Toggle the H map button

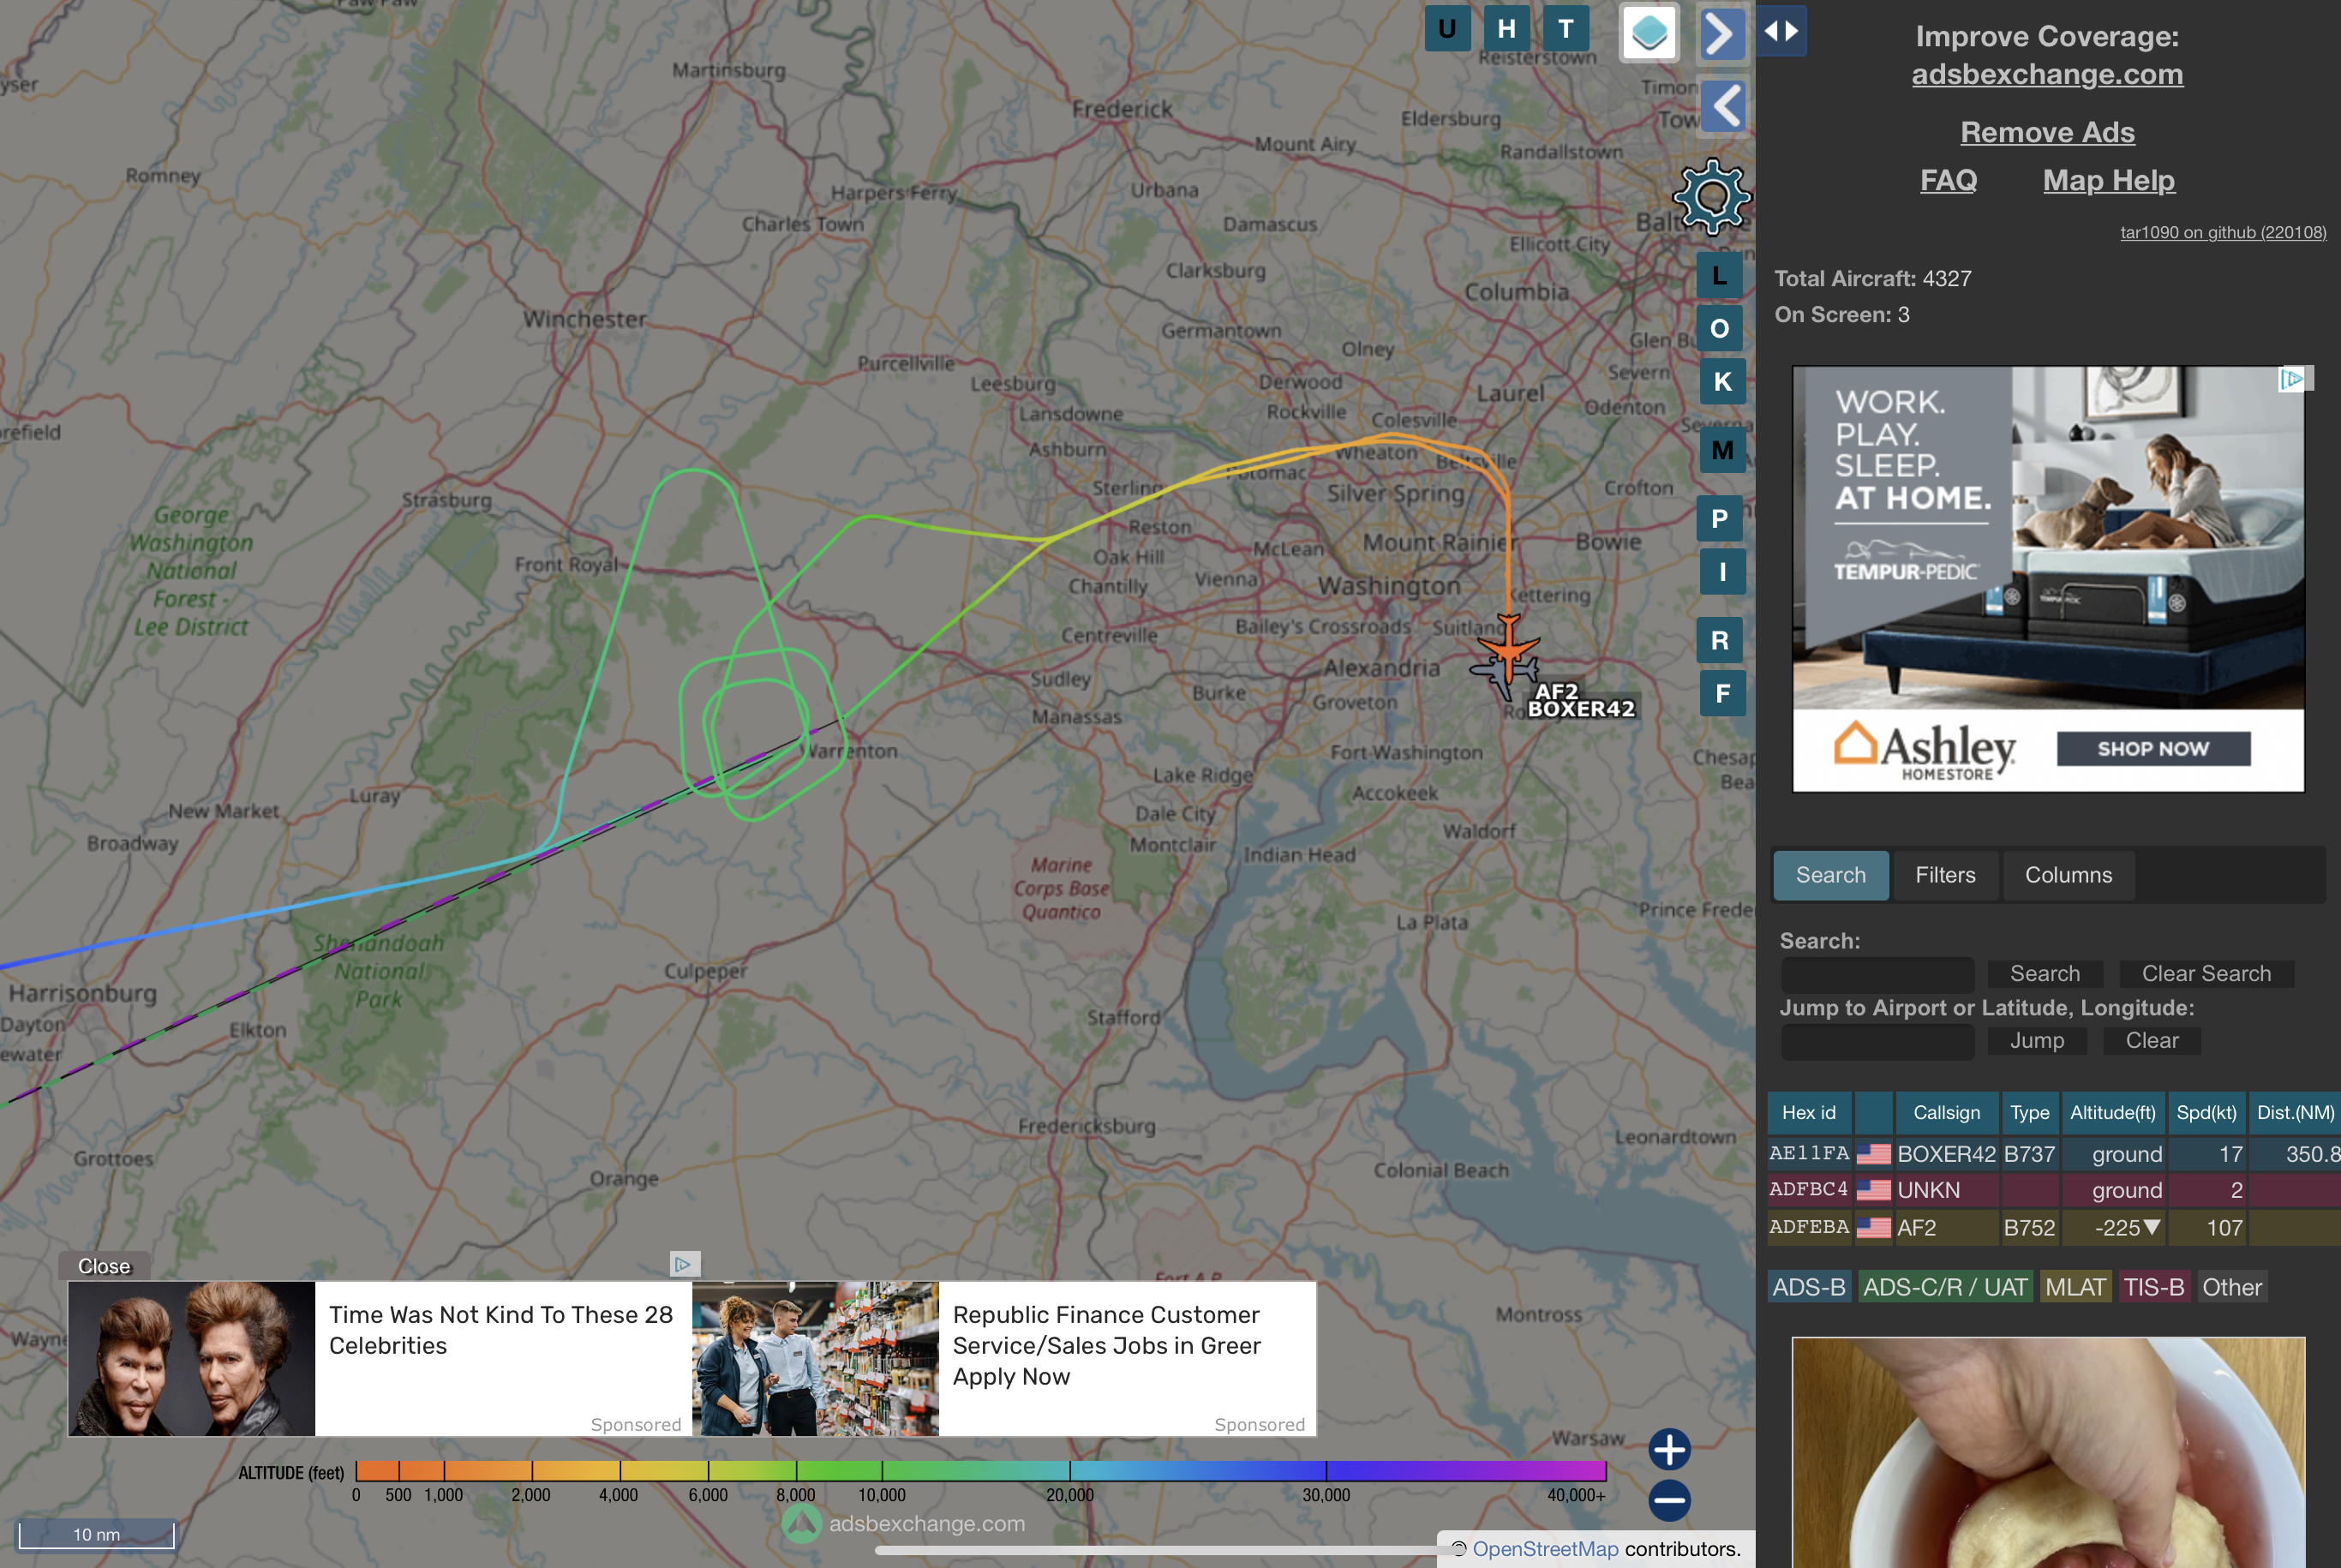pyautogui.click(x=1506, y=30)
